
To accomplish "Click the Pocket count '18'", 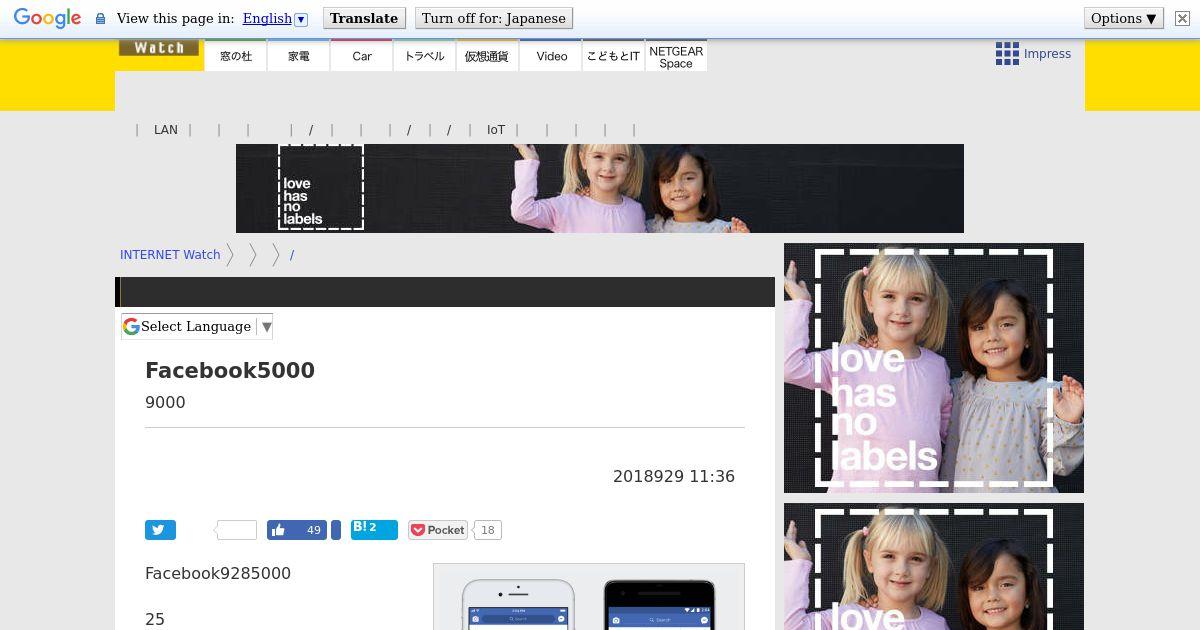I will point(488,530).
